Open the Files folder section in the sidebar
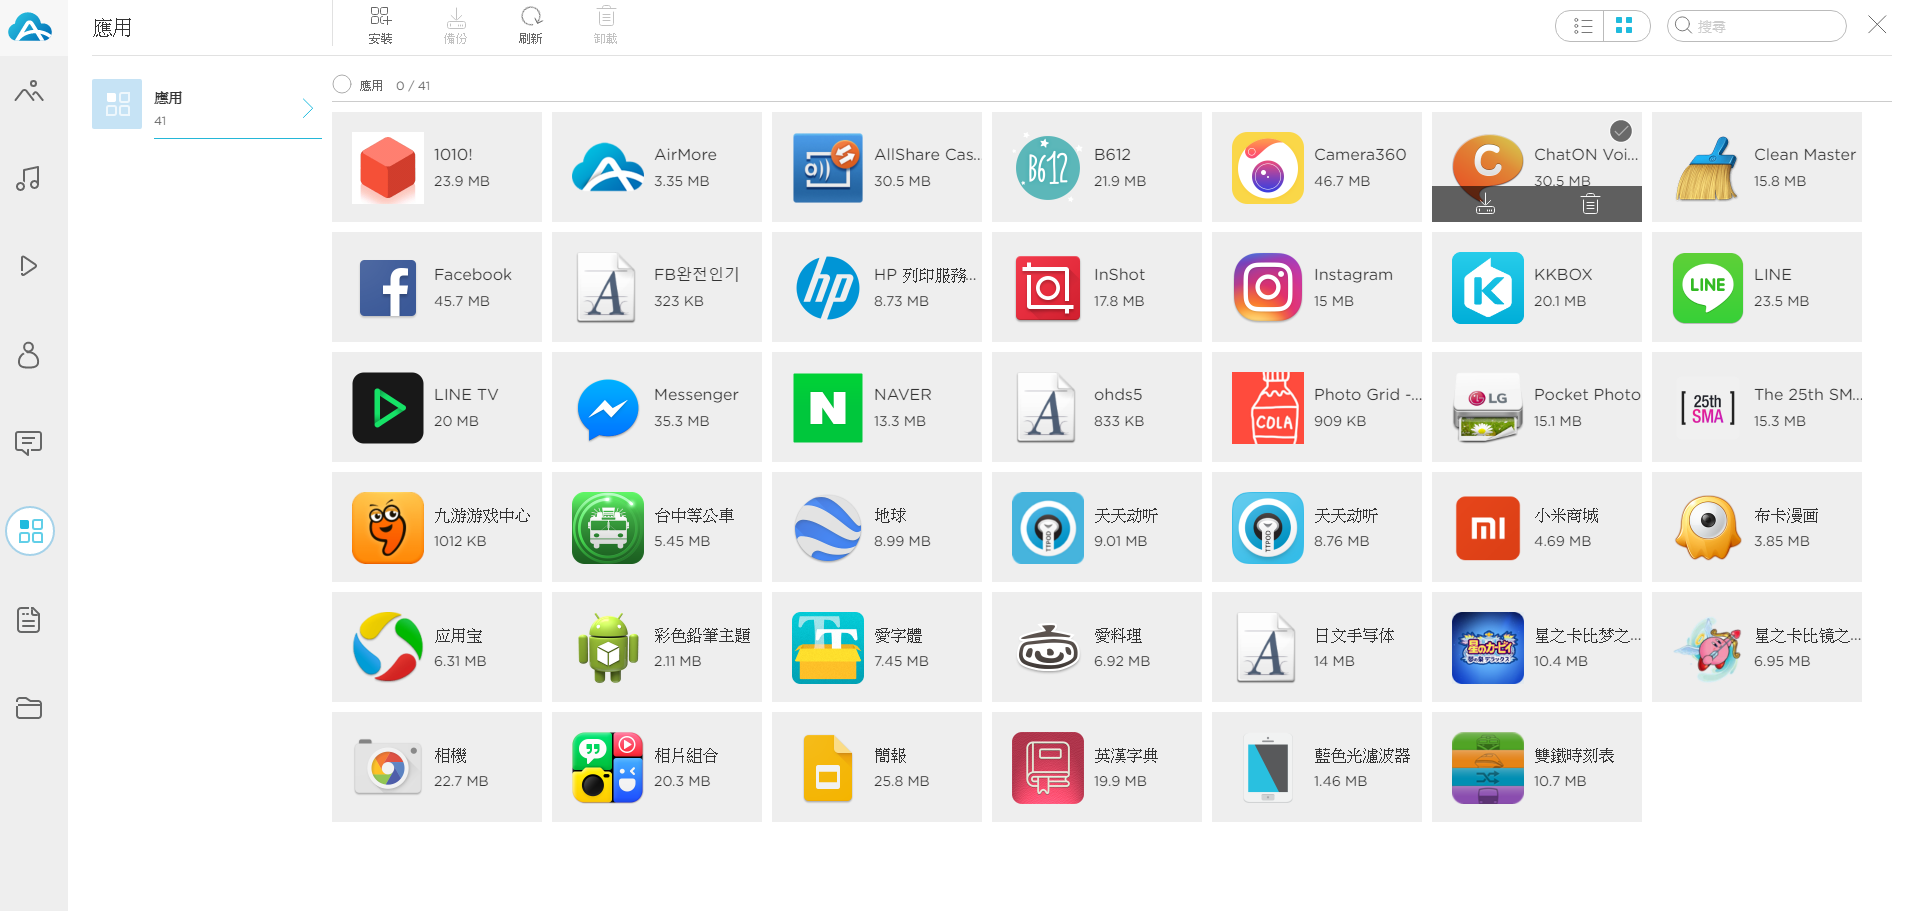The width and height of the screenshot is (1906, 911). [x=29, y=708]
